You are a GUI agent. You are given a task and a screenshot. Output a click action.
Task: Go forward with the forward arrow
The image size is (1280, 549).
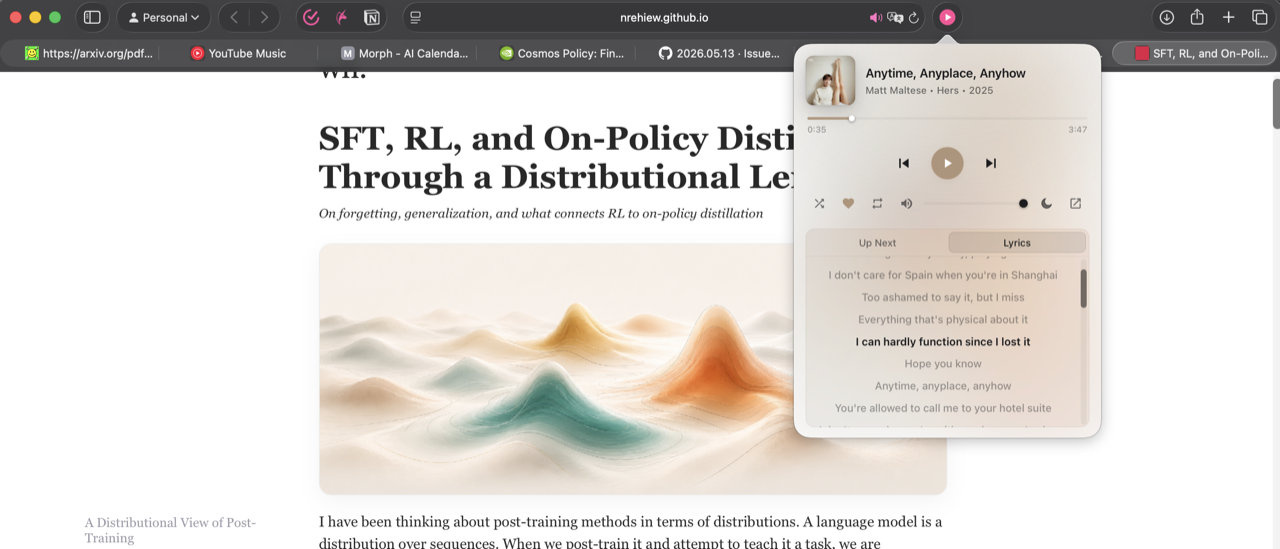[x=264, y=17]
